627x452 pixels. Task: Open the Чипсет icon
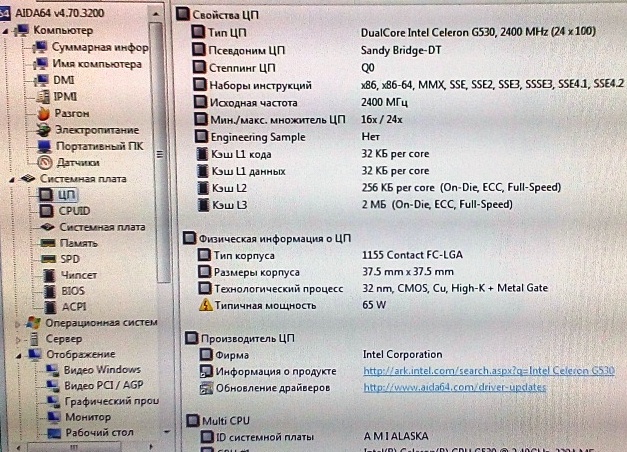point(50,275)
